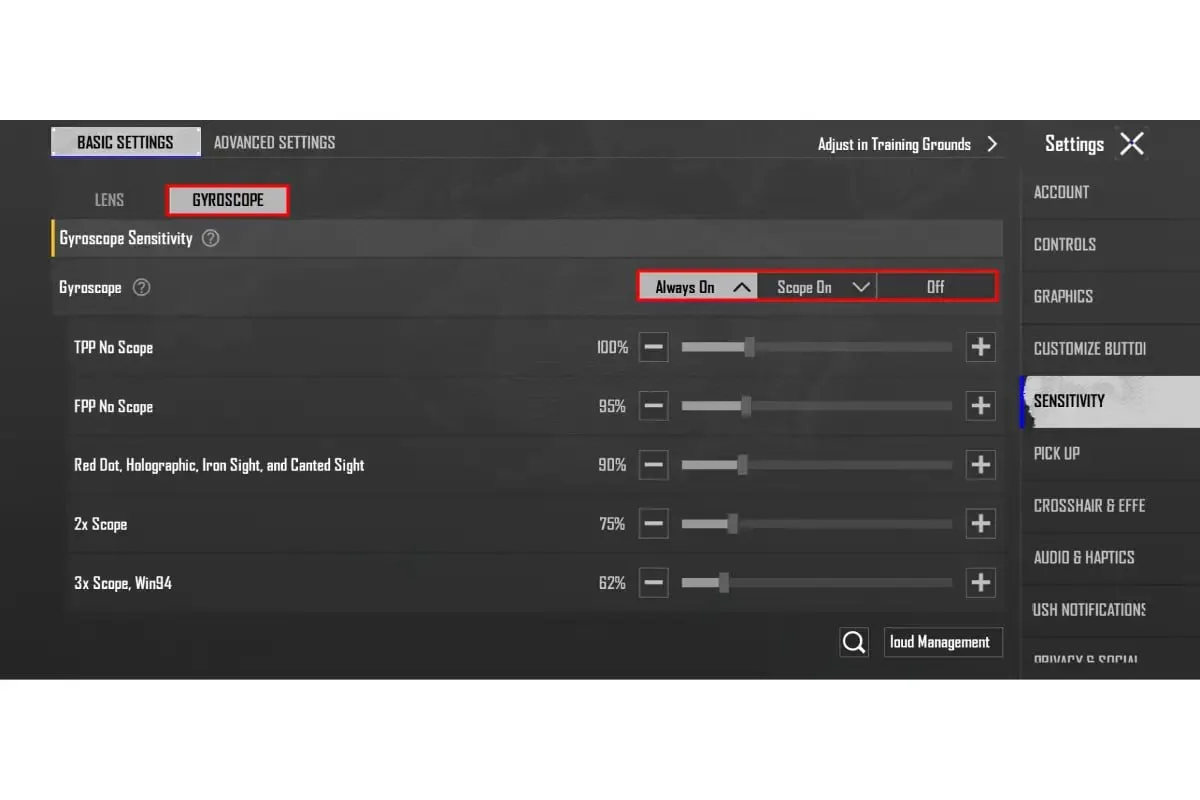This screenshot has width=1200, height=800.
Task: Click the Red Dot, Holographic sensitivity slider
Action: 816,465
